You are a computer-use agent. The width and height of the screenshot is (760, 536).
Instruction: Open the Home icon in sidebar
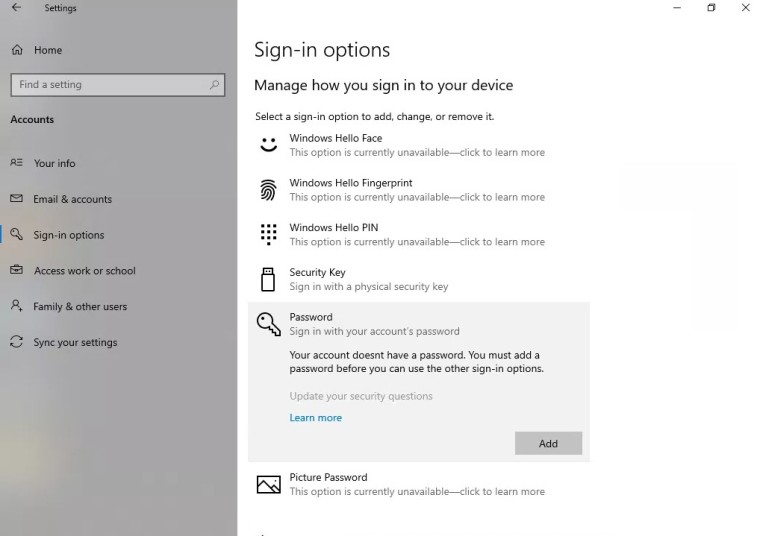[x=17, y=50]
